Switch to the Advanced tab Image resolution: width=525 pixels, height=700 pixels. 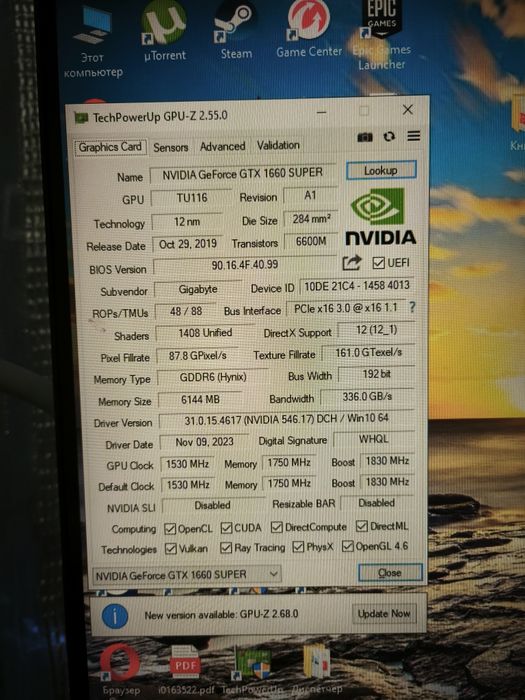[222, 146]
